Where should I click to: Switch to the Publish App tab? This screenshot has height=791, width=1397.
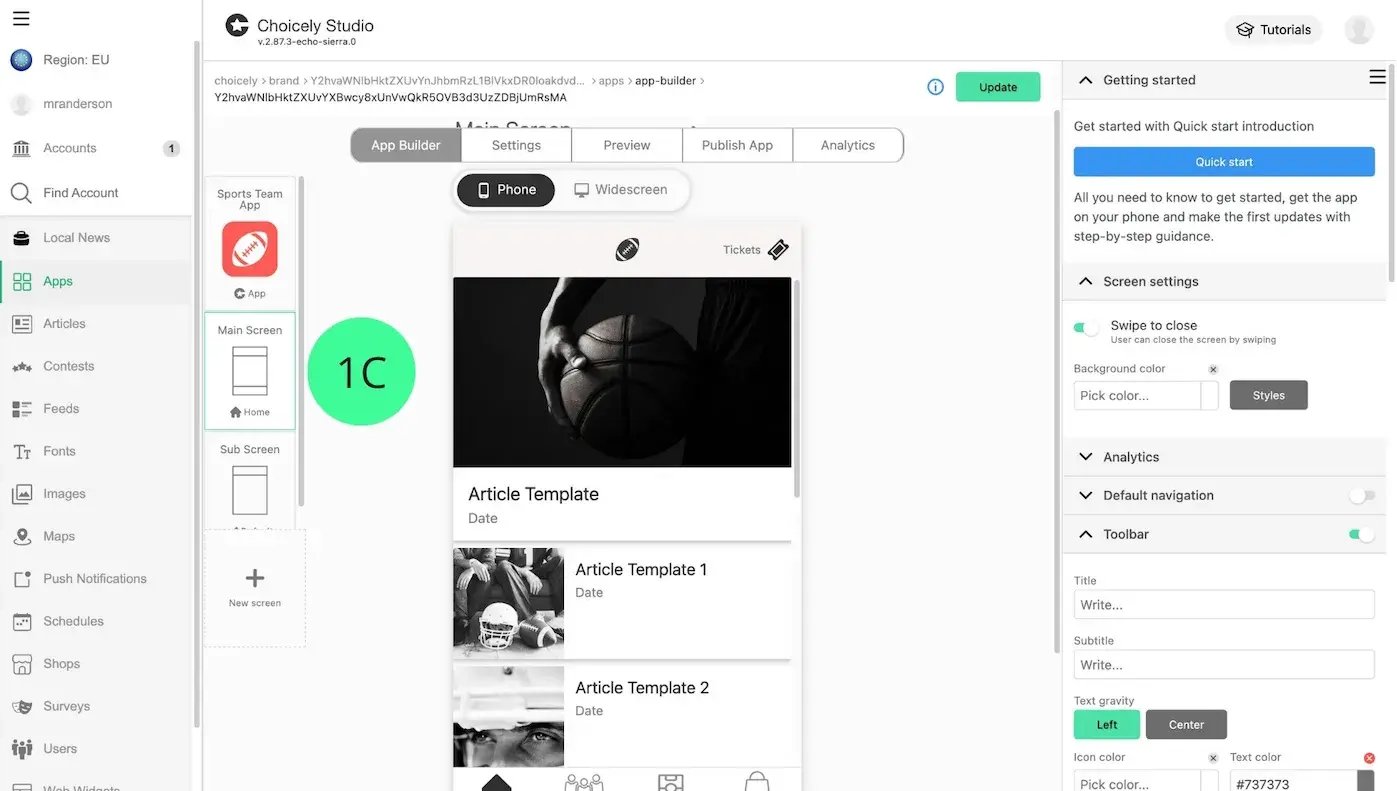(x=737, y=145)
